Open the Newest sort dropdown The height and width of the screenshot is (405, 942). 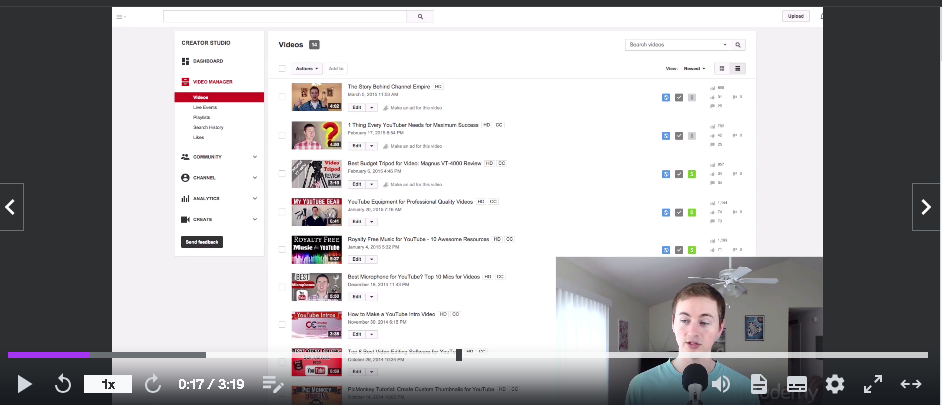pyautogui.click(x=694, y=69)
